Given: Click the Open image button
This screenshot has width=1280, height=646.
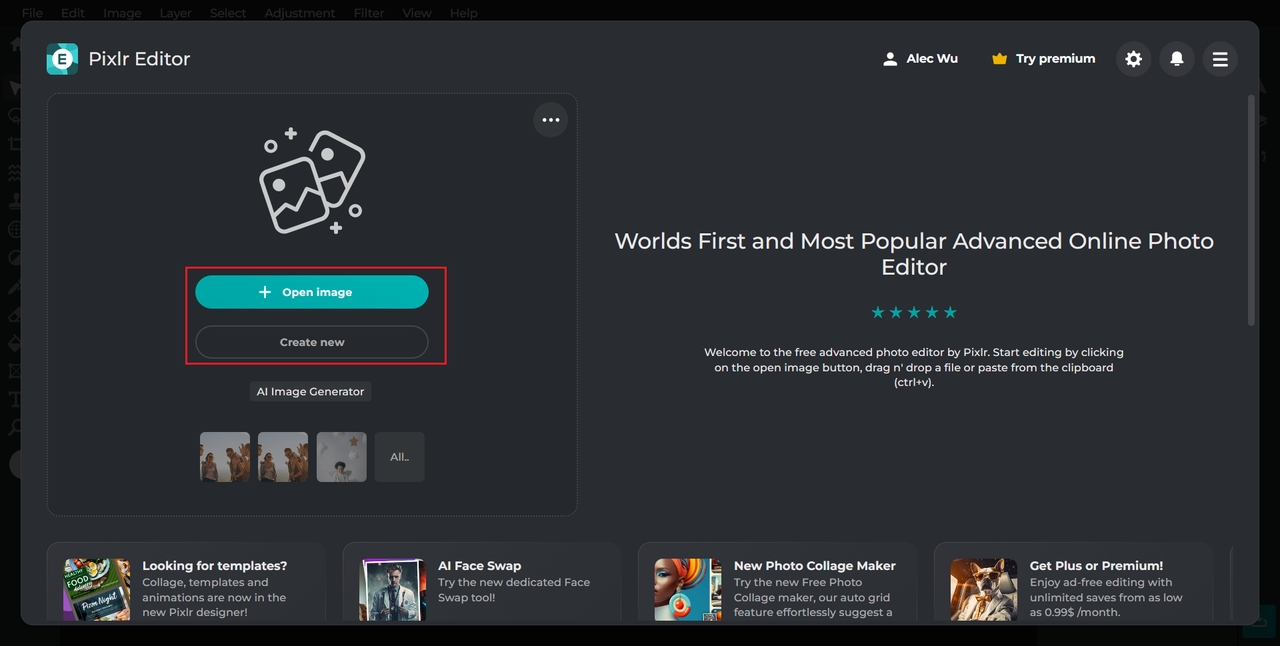Looking at the screenshot, I should [312, 292].
